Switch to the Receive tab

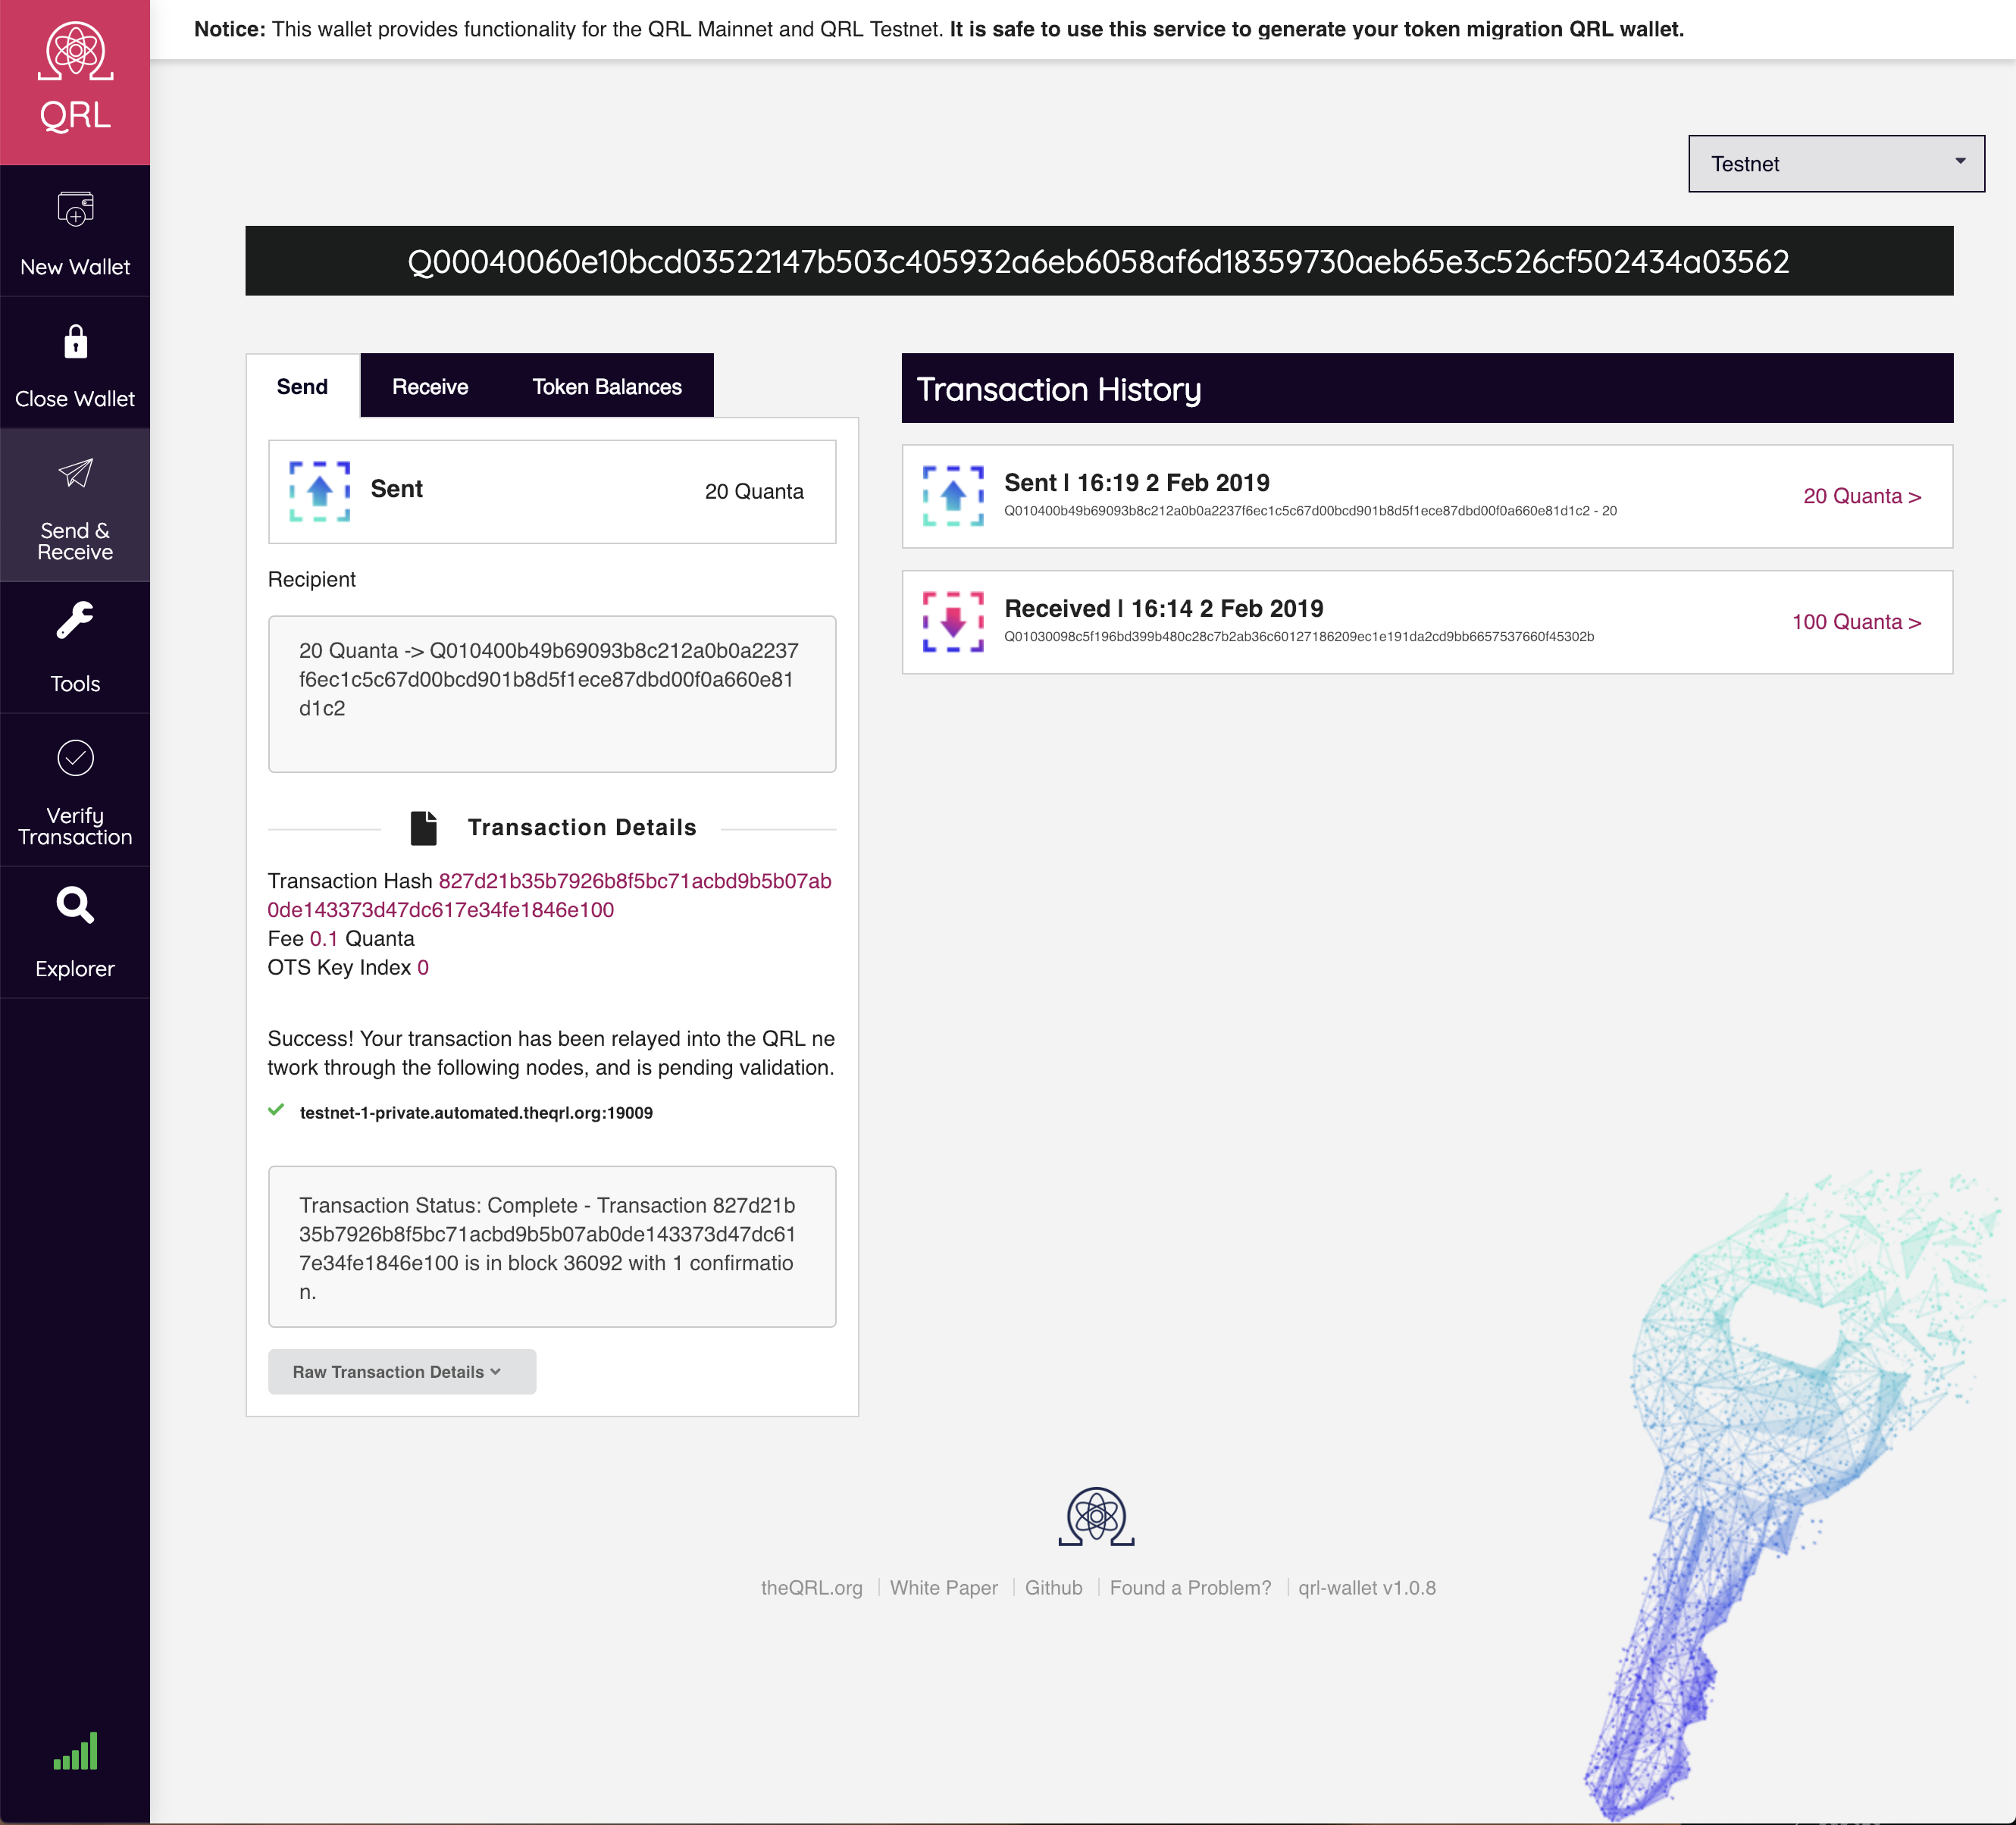(430, 387)
